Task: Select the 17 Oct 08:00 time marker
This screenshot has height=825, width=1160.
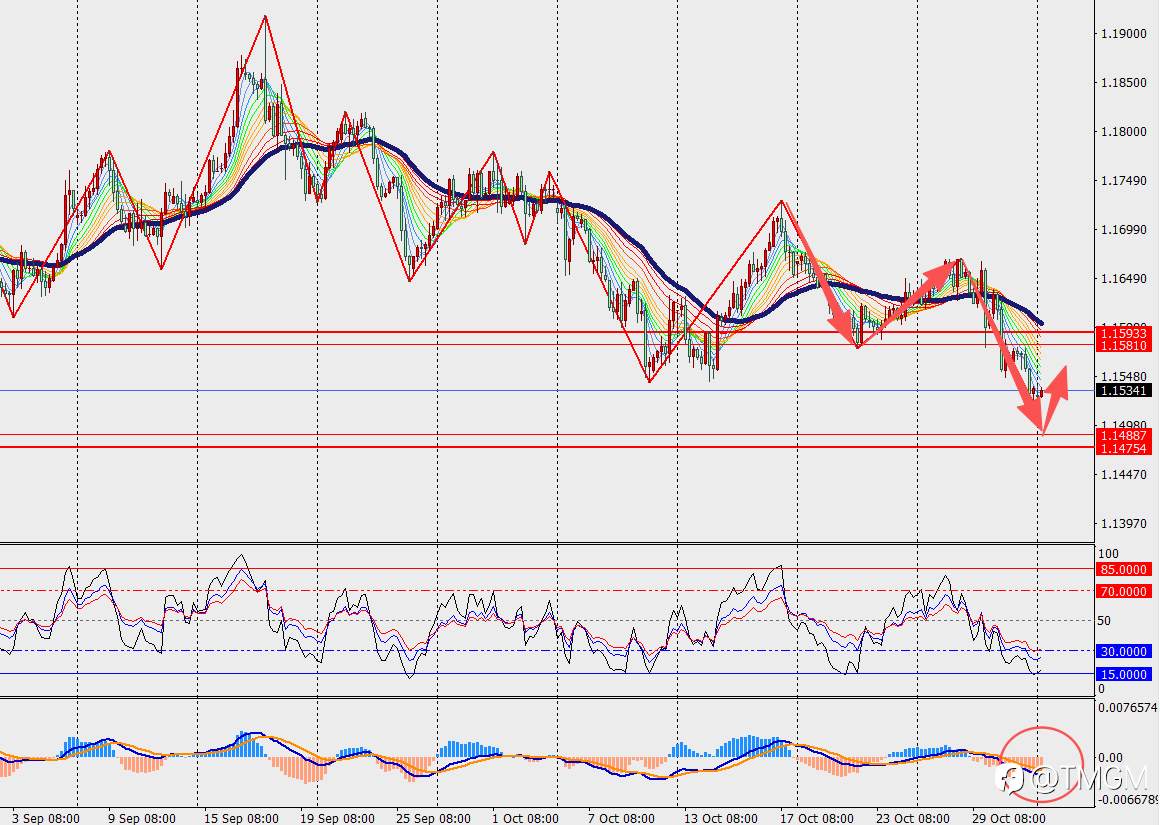Action: (x=817, y=818)
